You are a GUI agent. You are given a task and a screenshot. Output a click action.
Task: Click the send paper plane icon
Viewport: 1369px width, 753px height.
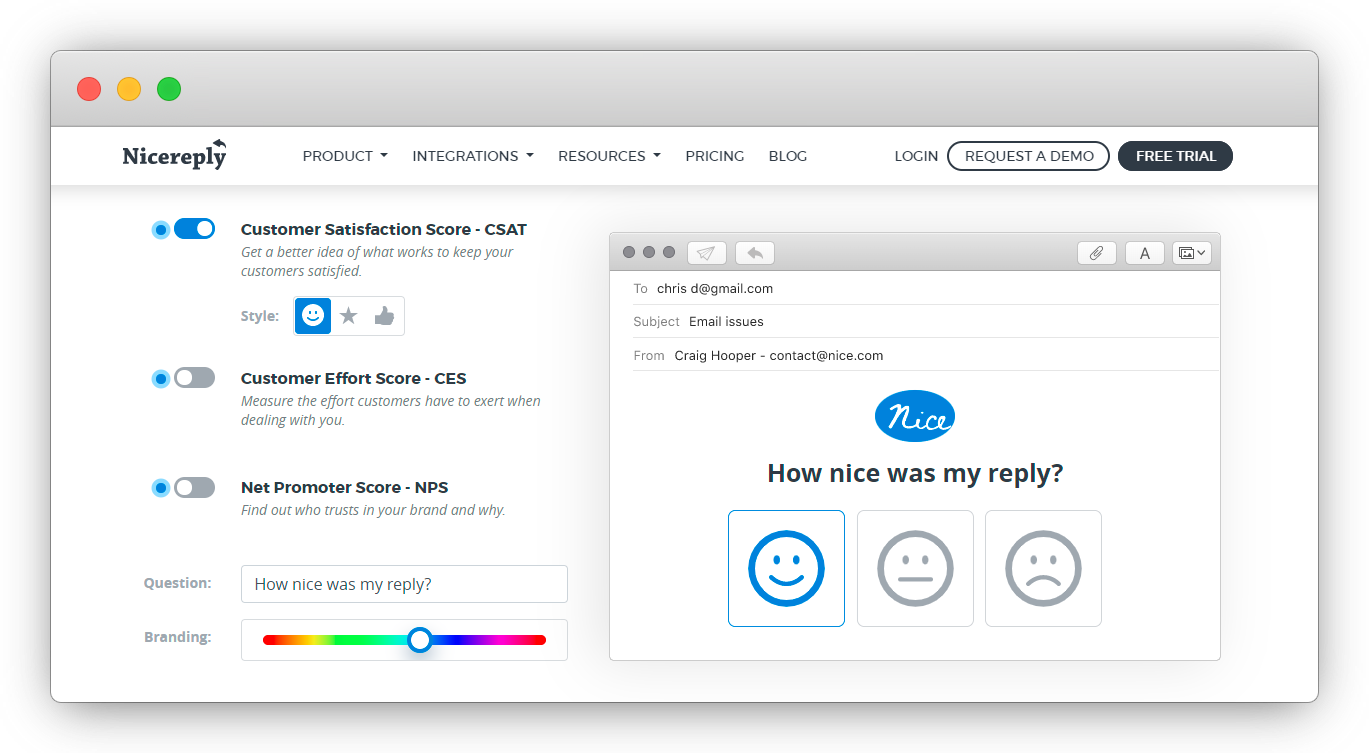coord(706,253)
